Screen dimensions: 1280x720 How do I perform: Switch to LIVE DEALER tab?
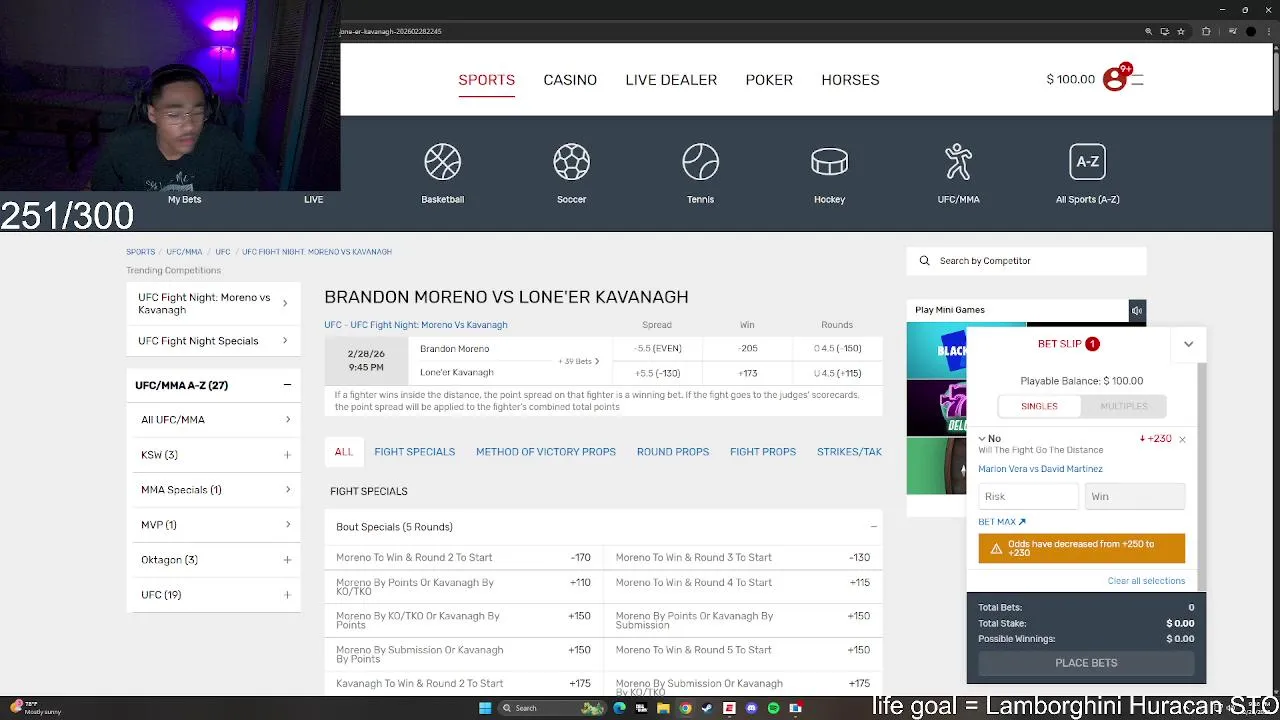(x=671, y=80)
